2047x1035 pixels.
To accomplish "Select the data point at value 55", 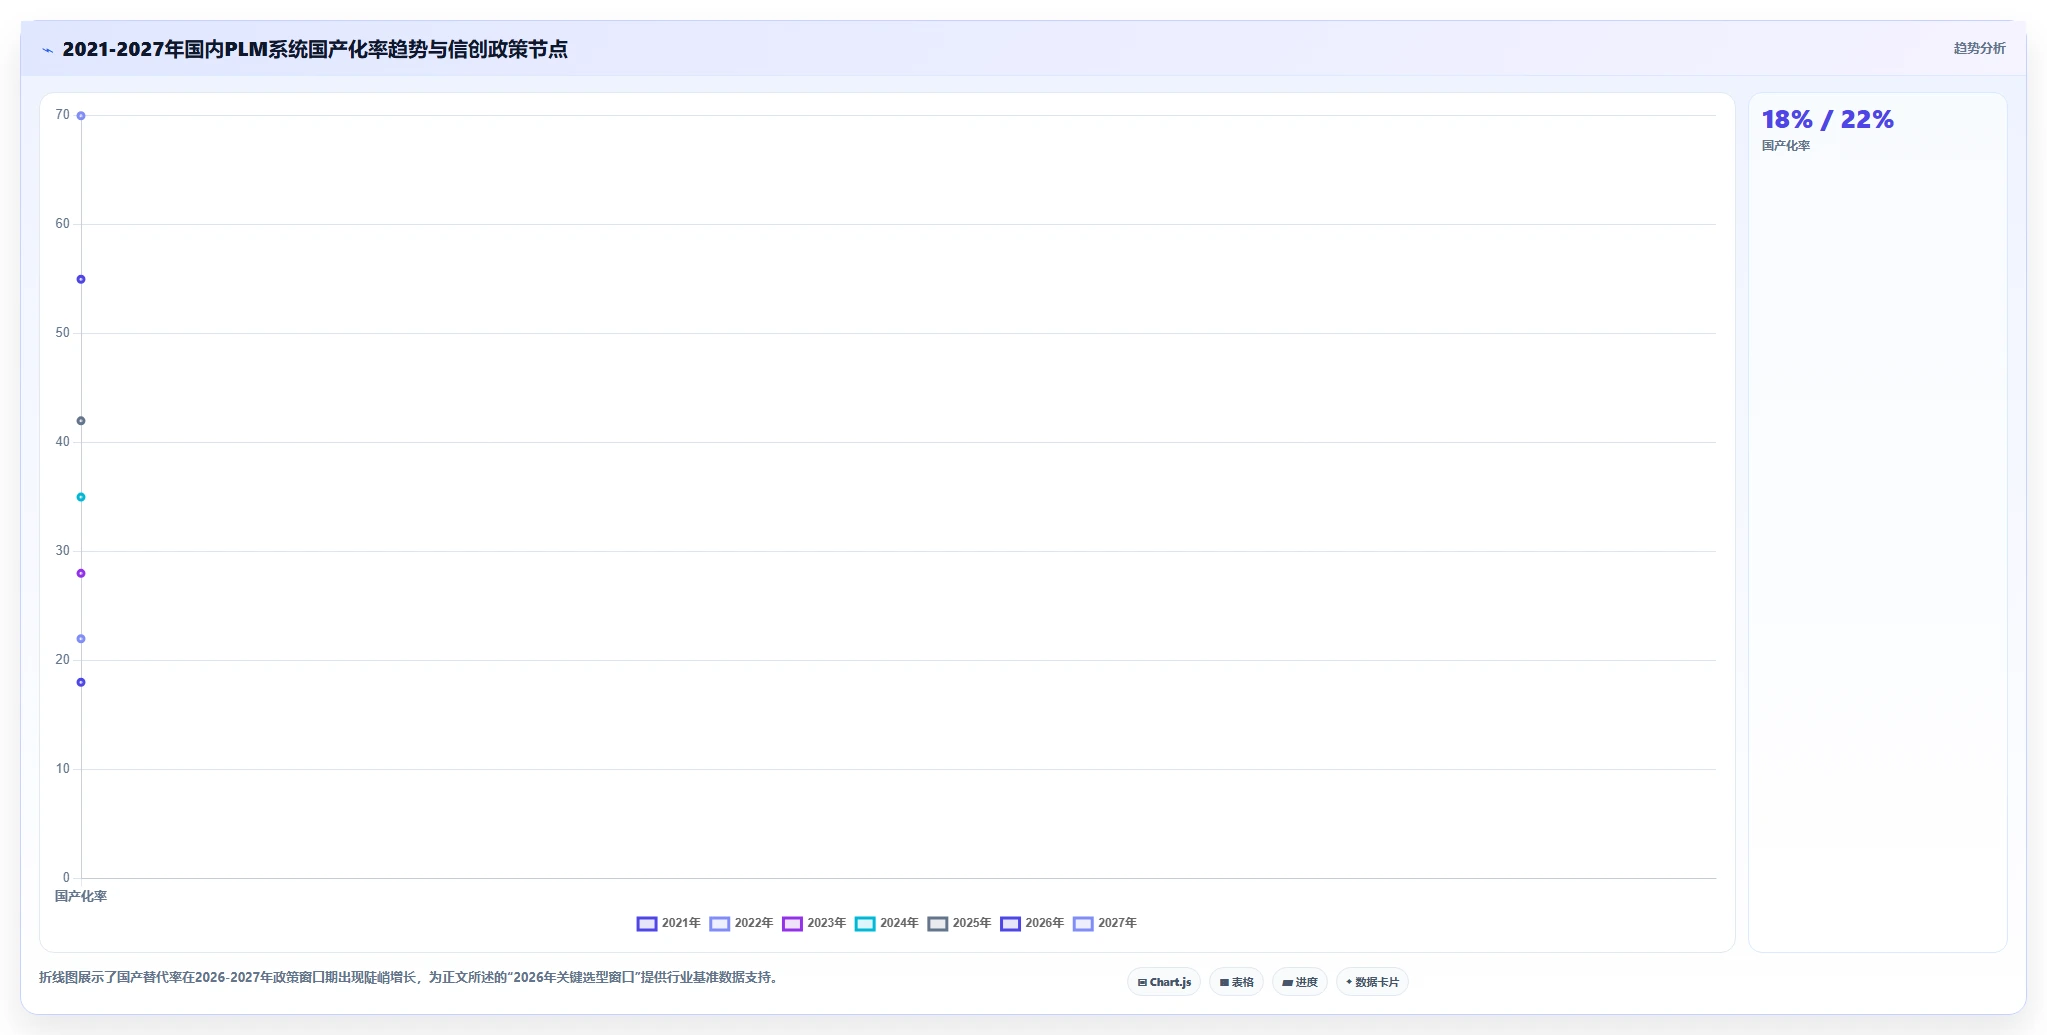I will 81,279.
